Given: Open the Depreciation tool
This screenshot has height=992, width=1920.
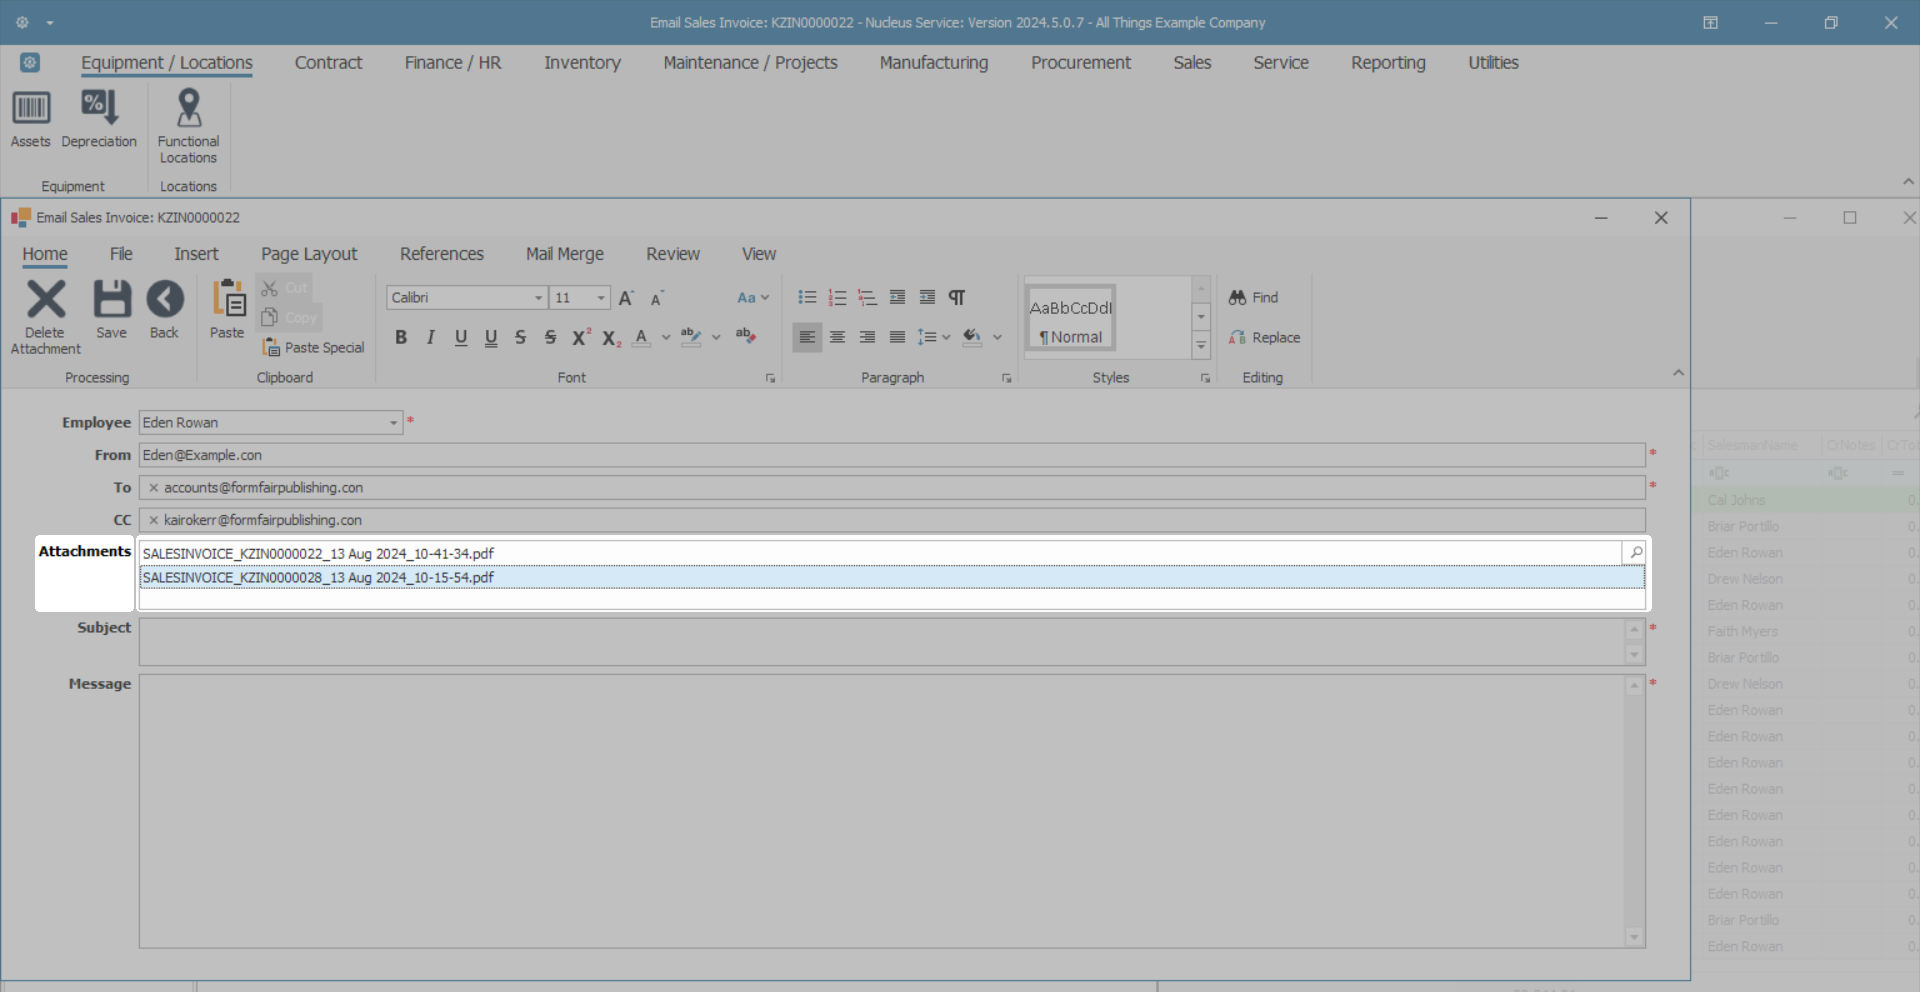Looking at the screenshot, I should 99,108.
